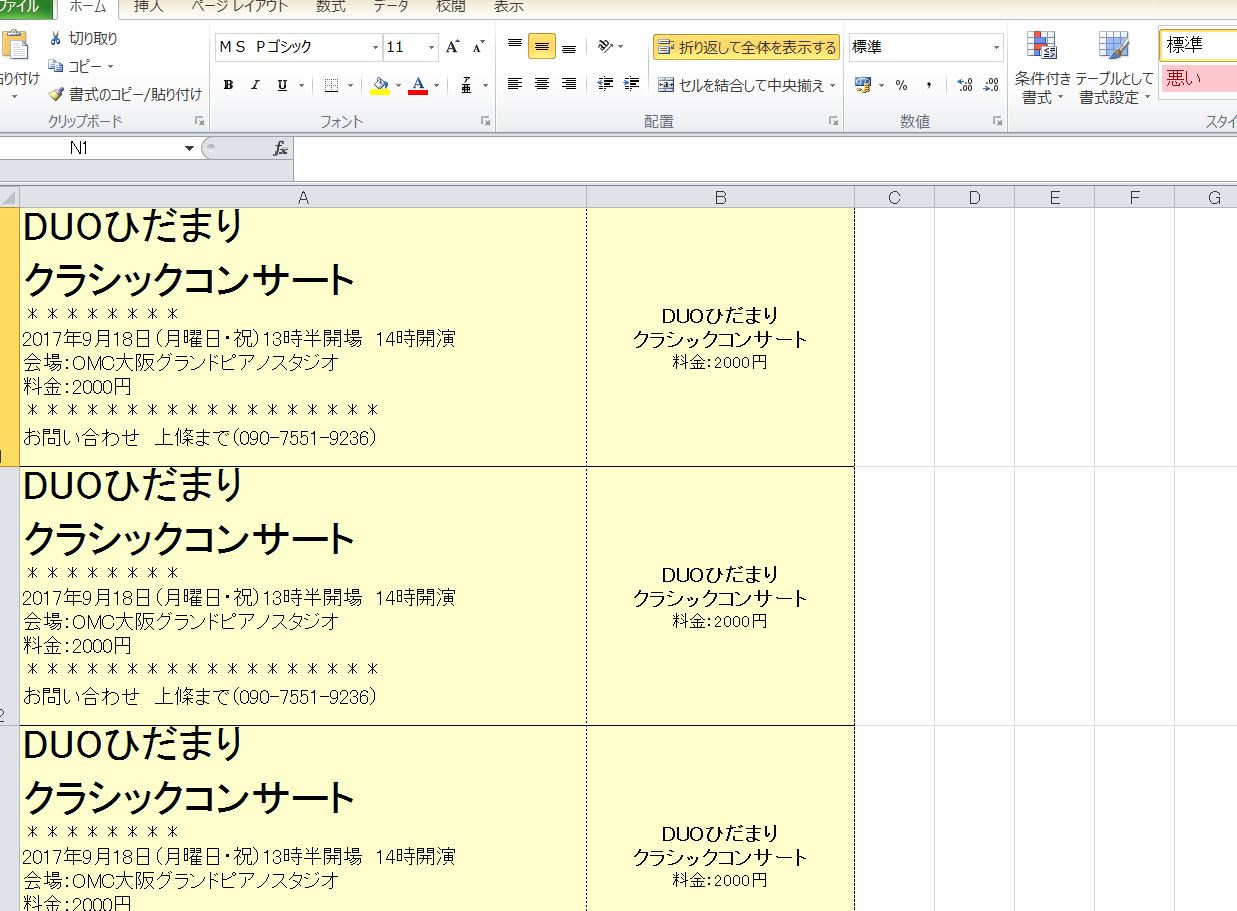Expand the fill color dropdown arrow
The width and height of the screenshot is (1237, 911).
tap(398, 86)
